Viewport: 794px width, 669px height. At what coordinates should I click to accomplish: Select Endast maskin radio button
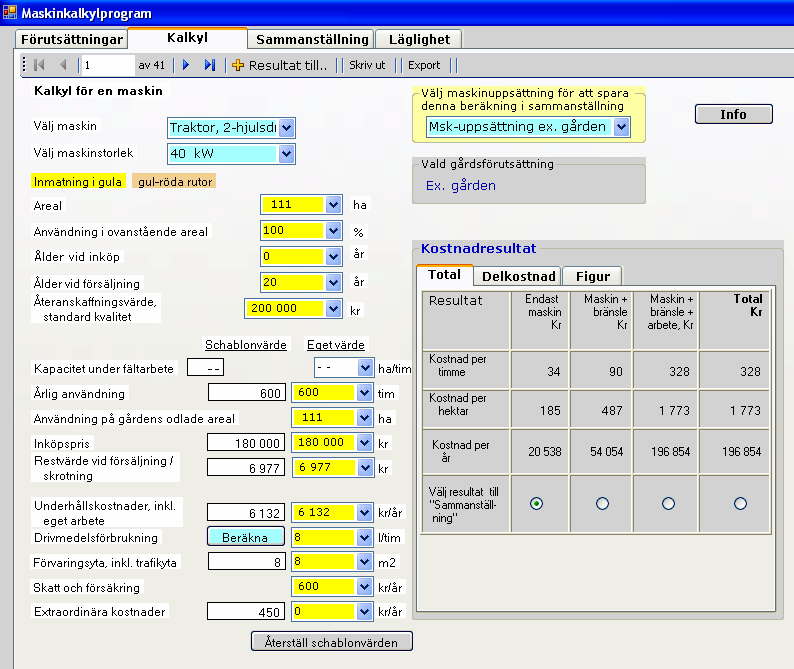click(537, 503)
